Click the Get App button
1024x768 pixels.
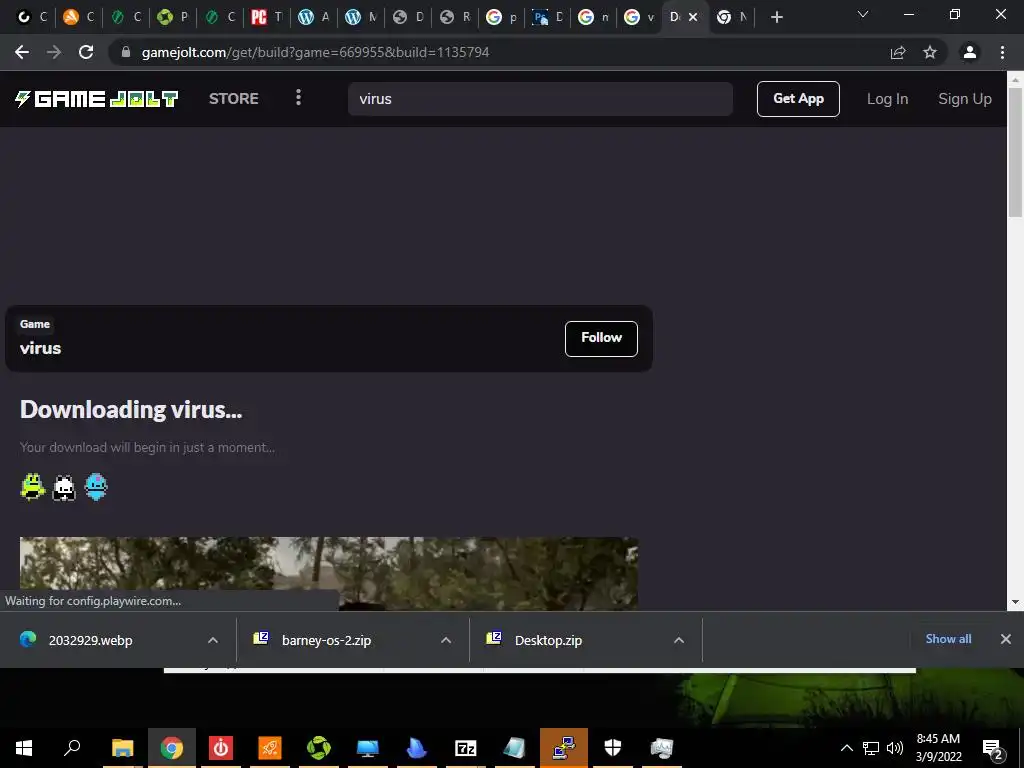798,99
